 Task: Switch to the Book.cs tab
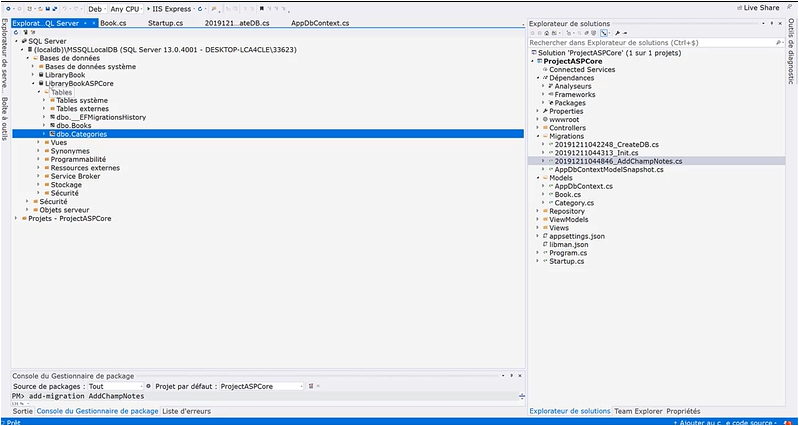point(113,23)
